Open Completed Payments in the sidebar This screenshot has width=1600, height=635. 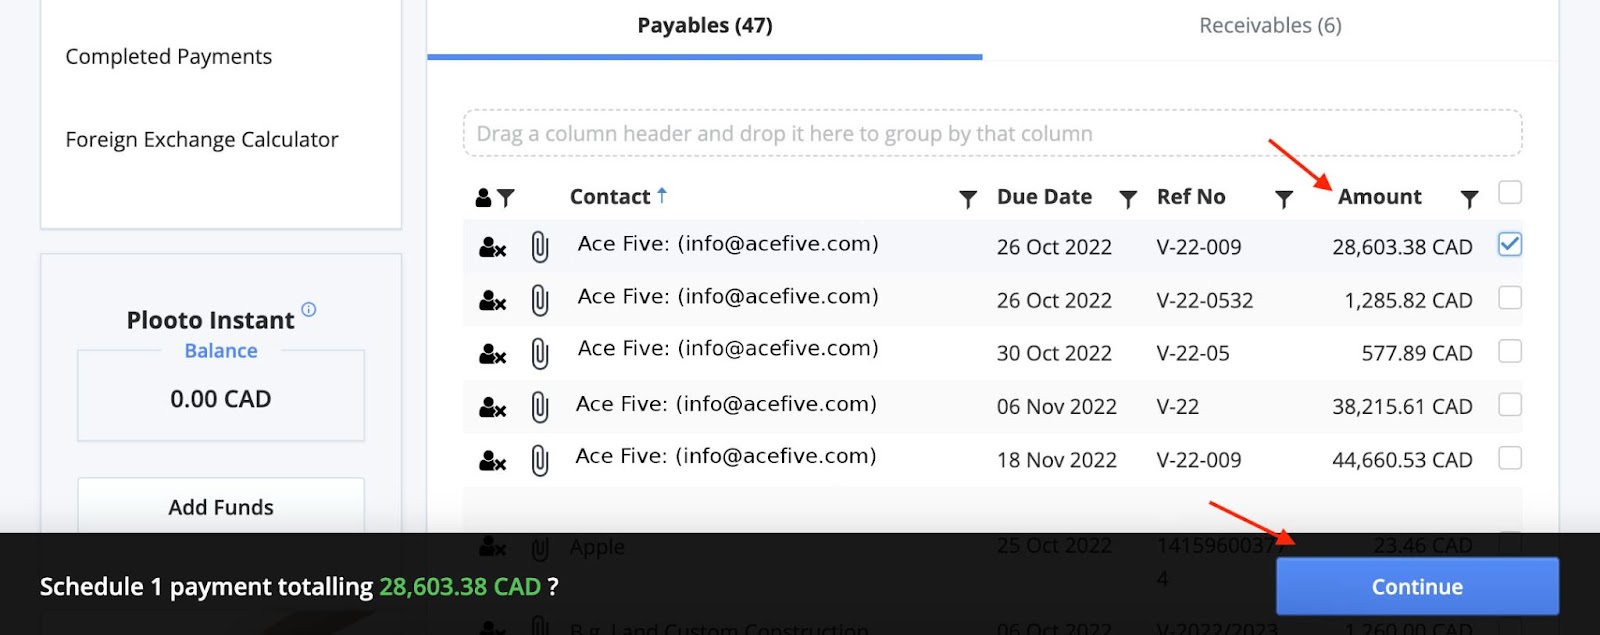169,57
